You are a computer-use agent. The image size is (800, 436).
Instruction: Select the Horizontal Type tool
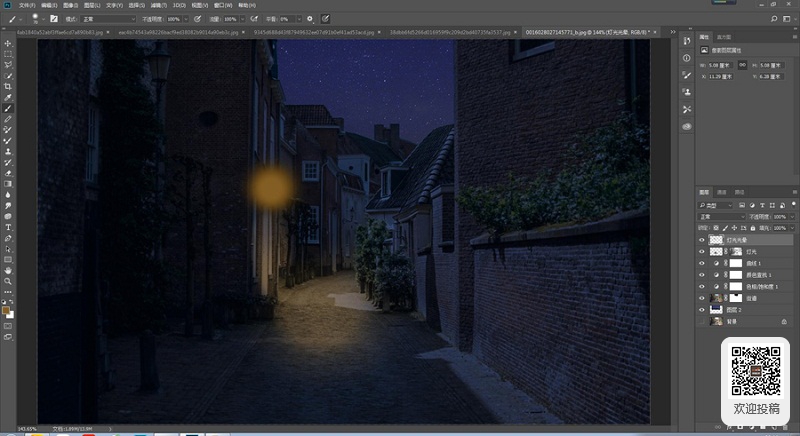pos(8,227)
